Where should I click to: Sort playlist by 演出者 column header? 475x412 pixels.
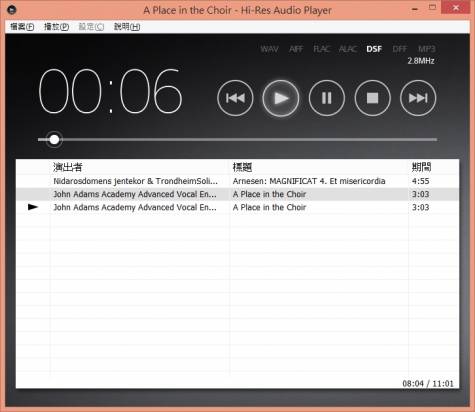[68, 167]
